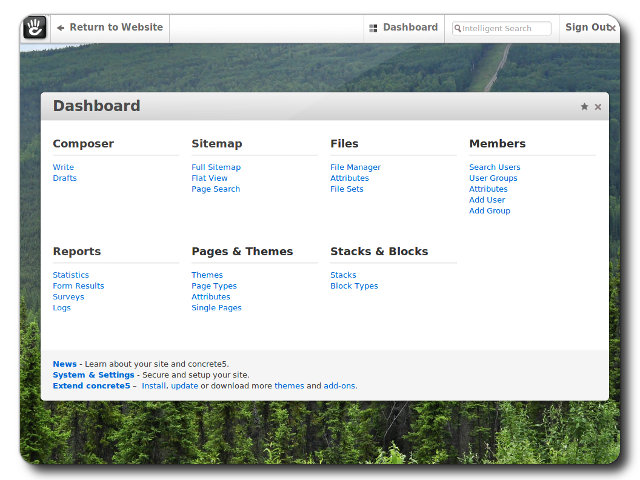The width and height of the screenshot is (640, 480).
Task: Close the Dashboard panel with X icon
Action: [598, 107]
